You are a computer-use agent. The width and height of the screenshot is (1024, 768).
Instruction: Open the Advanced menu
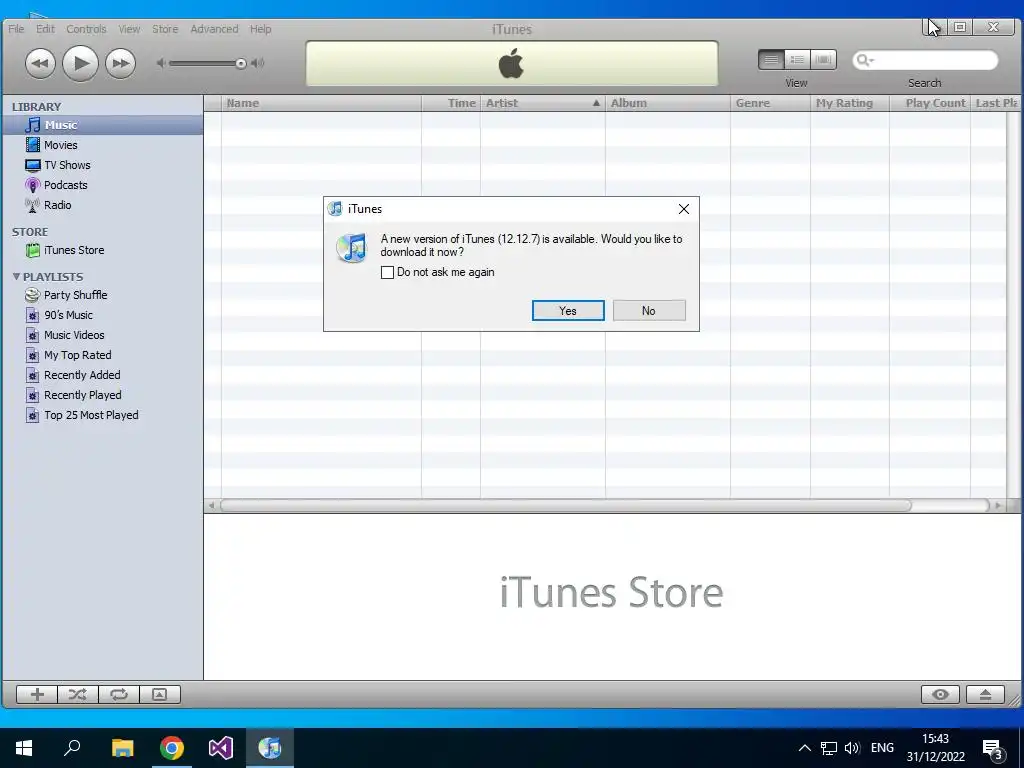tap(214, 29)
